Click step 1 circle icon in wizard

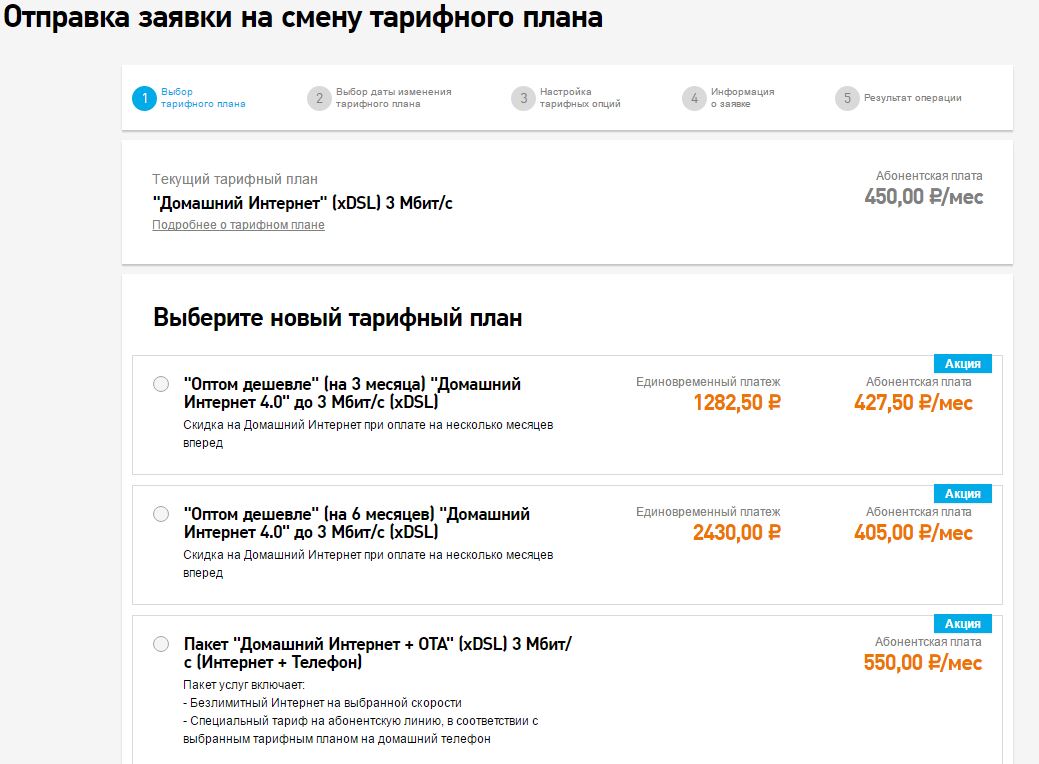click(144, 98)
